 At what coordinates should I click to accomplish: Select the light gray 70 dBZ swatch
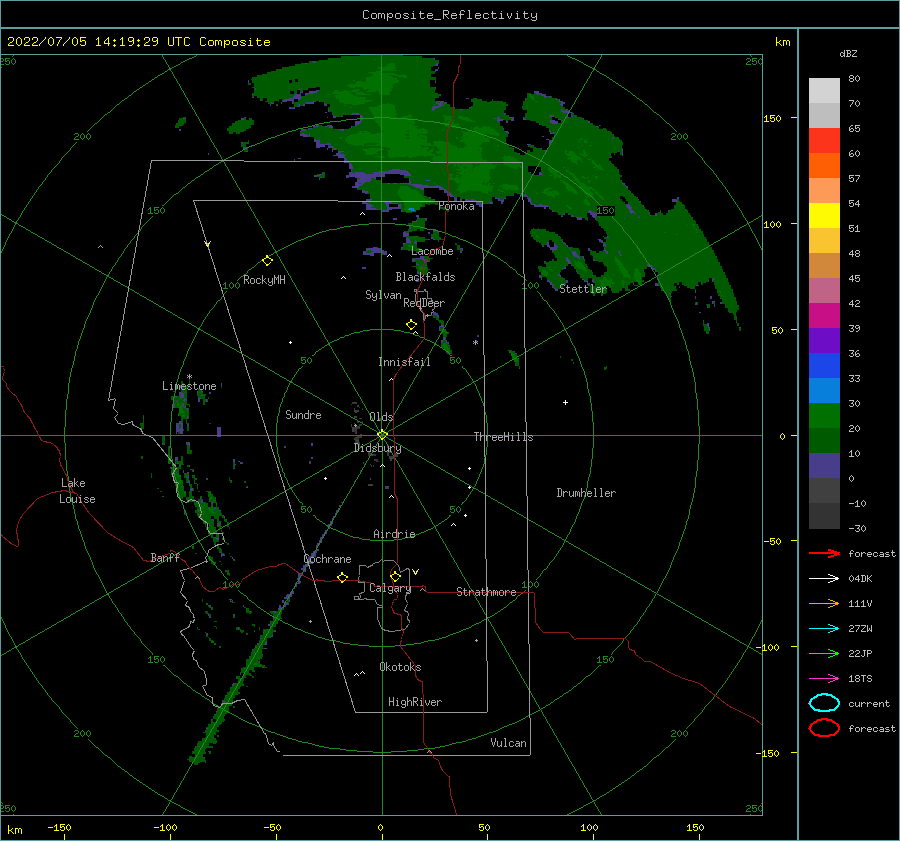(824, 91)
